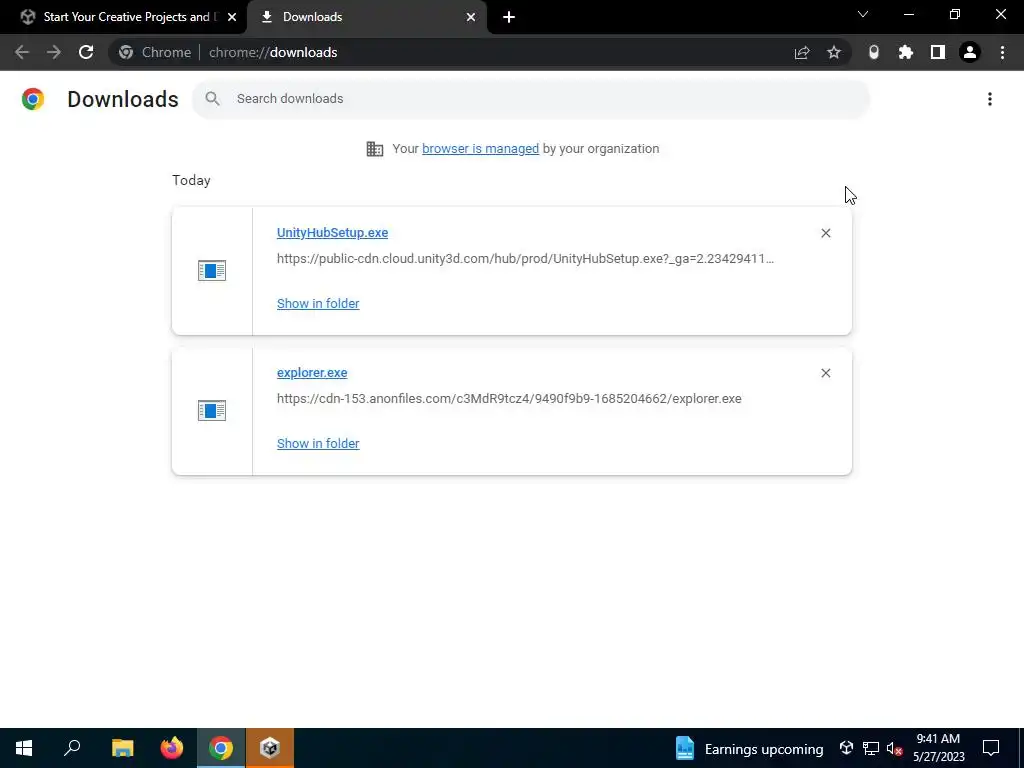Screen dimensions: 1024x768
Task: Click the Today date heading
Action: tap(191, 180)
